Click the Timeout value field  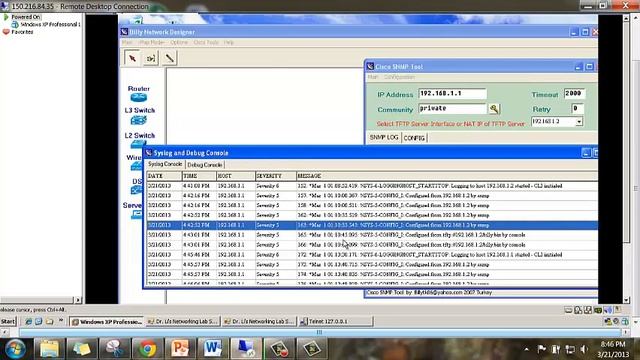click(574, 94)
